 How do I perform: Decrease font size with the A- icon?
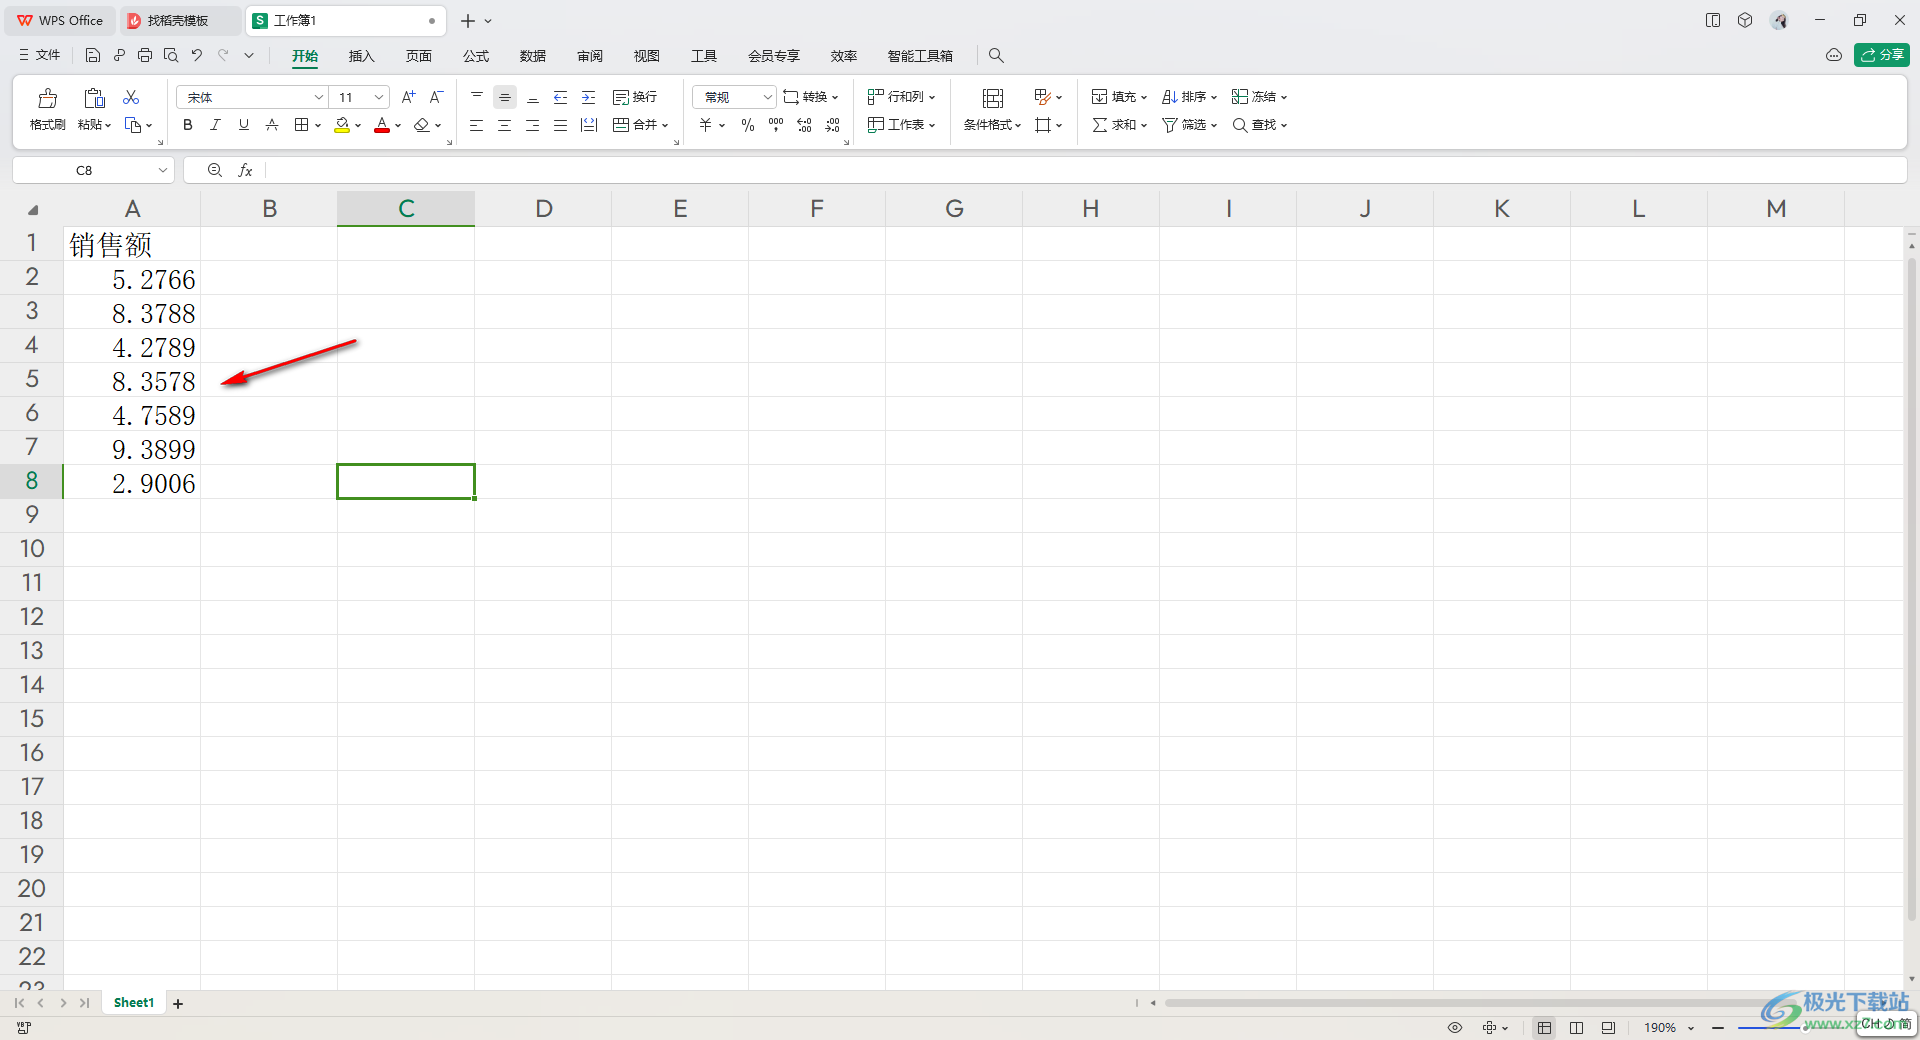(x=436, y=97)
